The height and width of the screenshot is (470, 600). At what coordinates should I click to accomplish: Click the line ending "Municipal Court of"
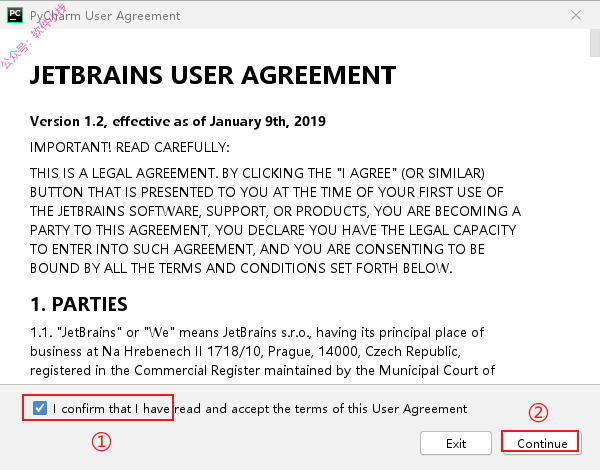pyautogui.click(x=262, y=370)
